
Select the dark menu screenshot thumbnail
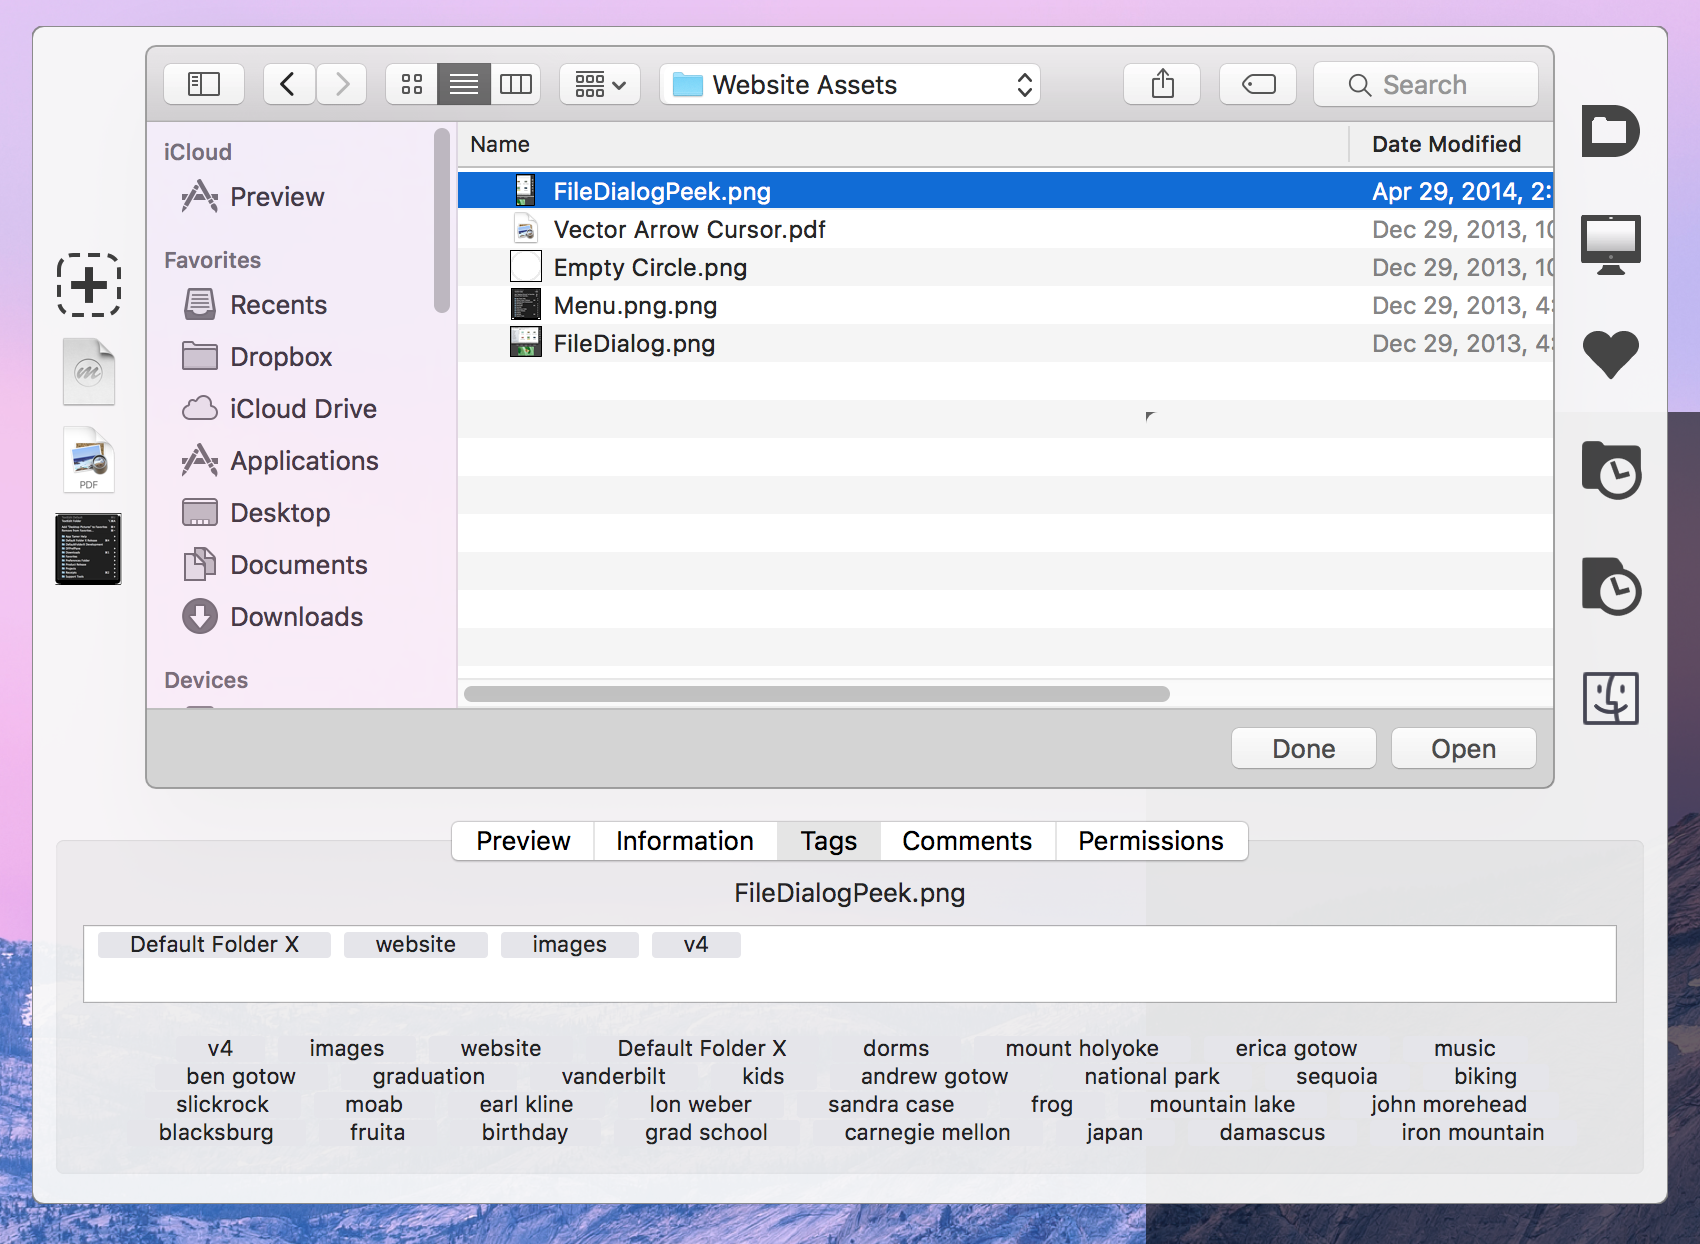pyautogui.click(x=89, y=549)
